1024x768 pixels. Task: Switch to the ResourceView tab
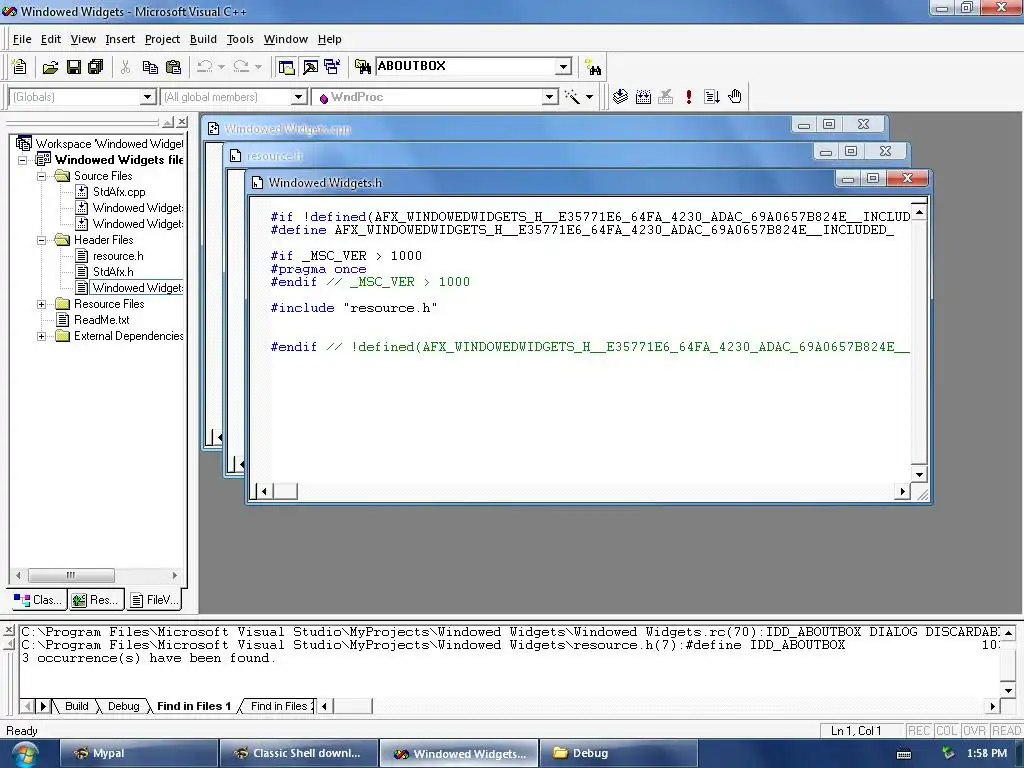[x=96, y=600]
